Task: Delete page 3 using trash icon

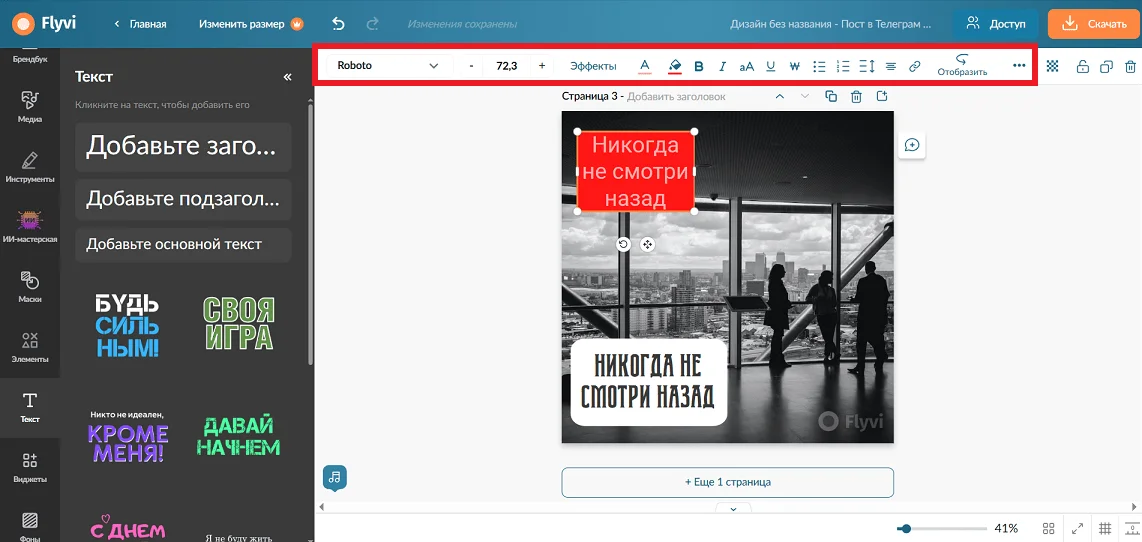Action: 856,96
